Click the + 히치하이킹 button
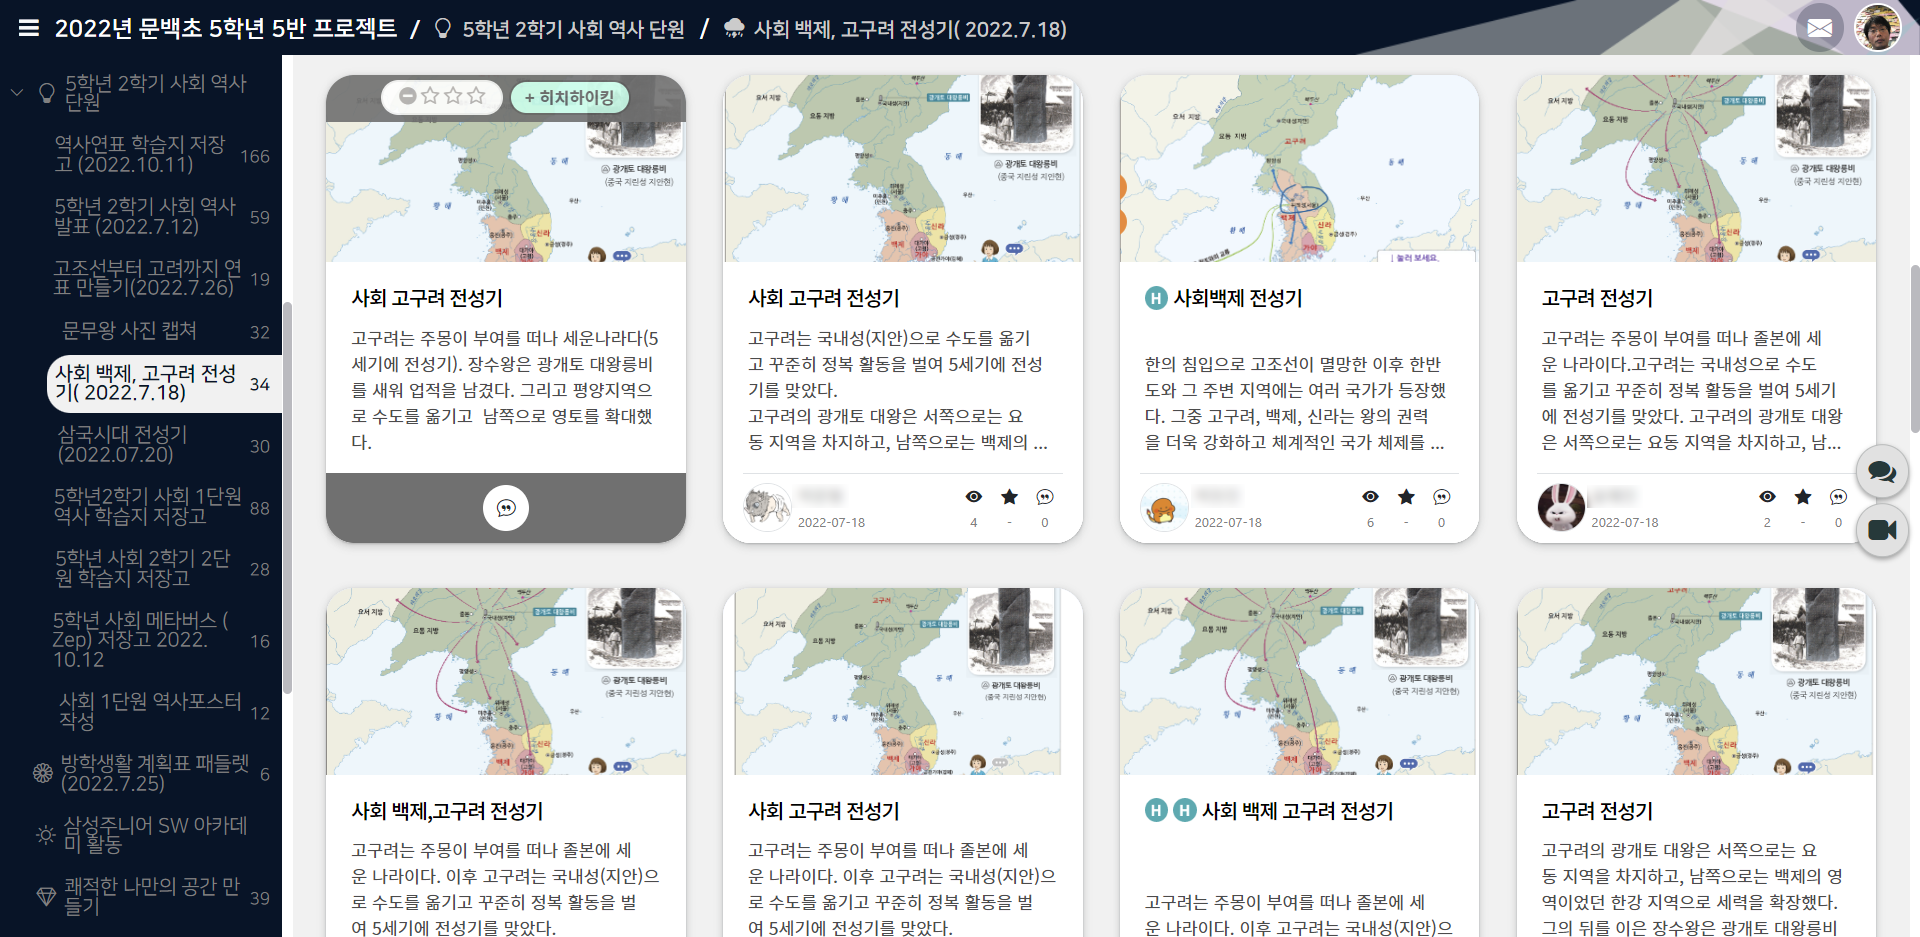1920x937 pixels. (x=569, y=97)
